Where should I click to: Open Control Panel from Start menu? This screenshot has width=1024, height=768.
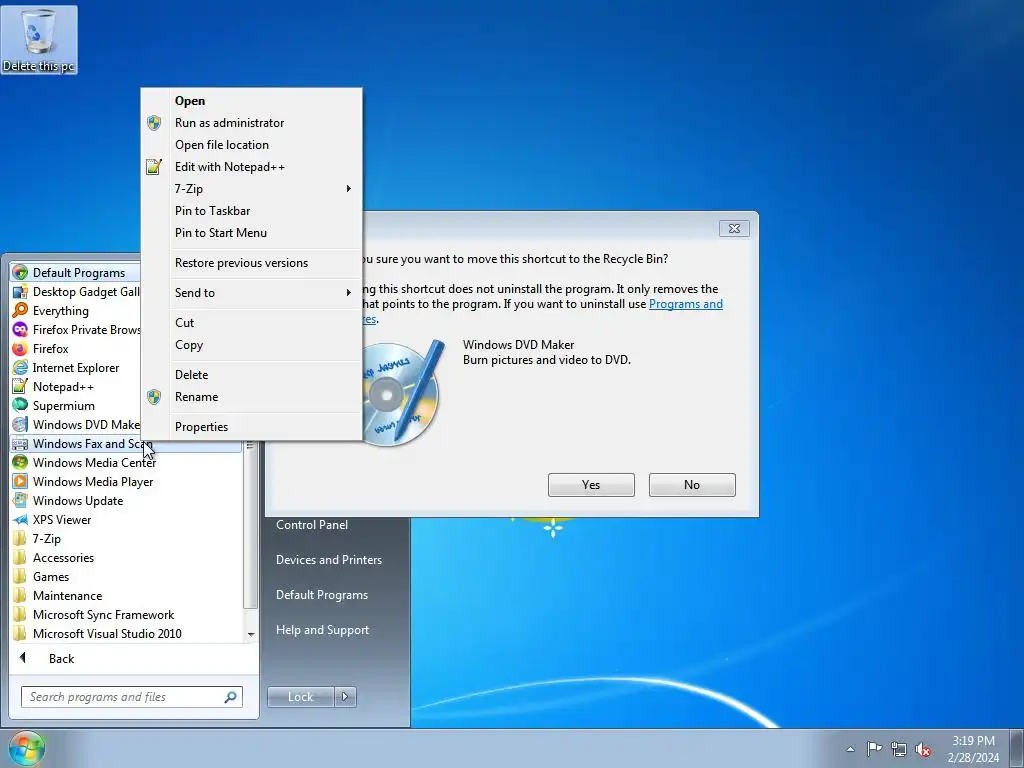pyautogui.click(x=312, y=525)
